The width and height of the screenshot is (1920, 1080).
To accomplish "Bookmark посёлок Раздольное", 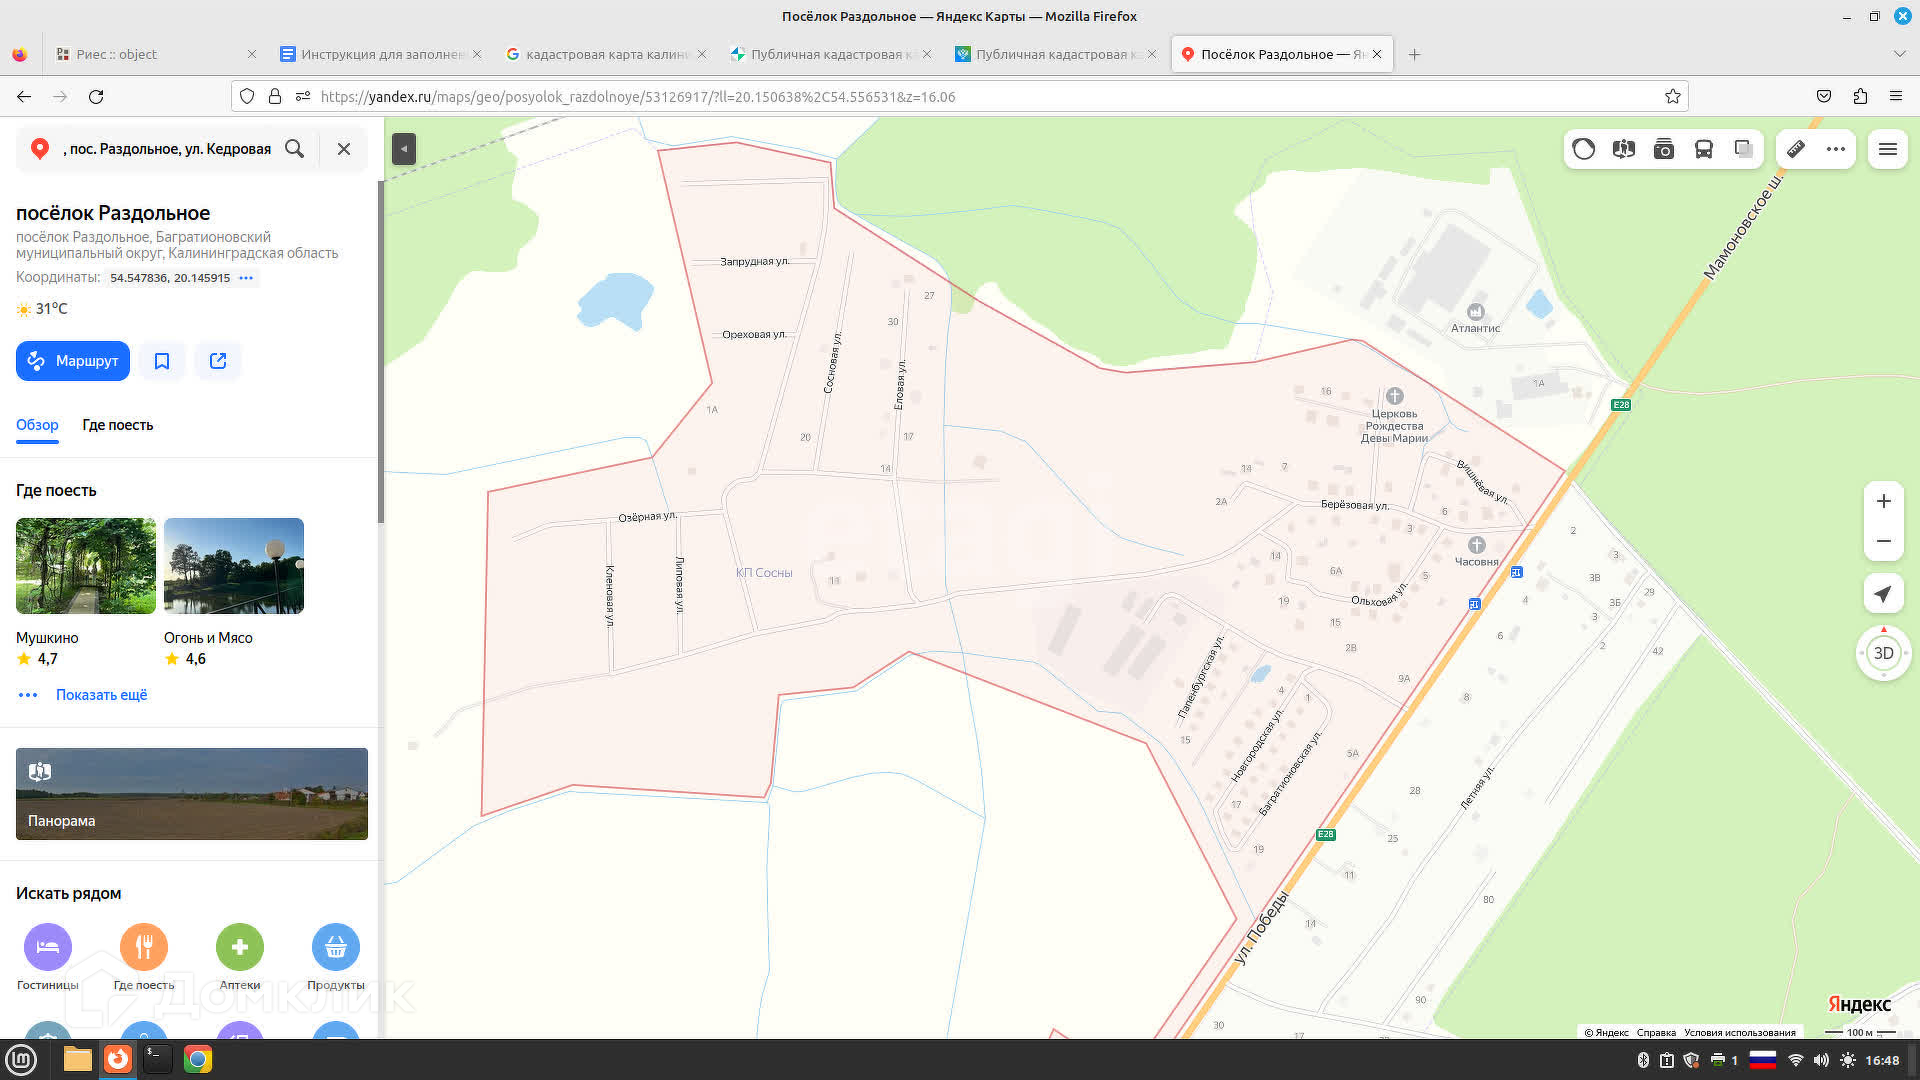I will point(162,361).
